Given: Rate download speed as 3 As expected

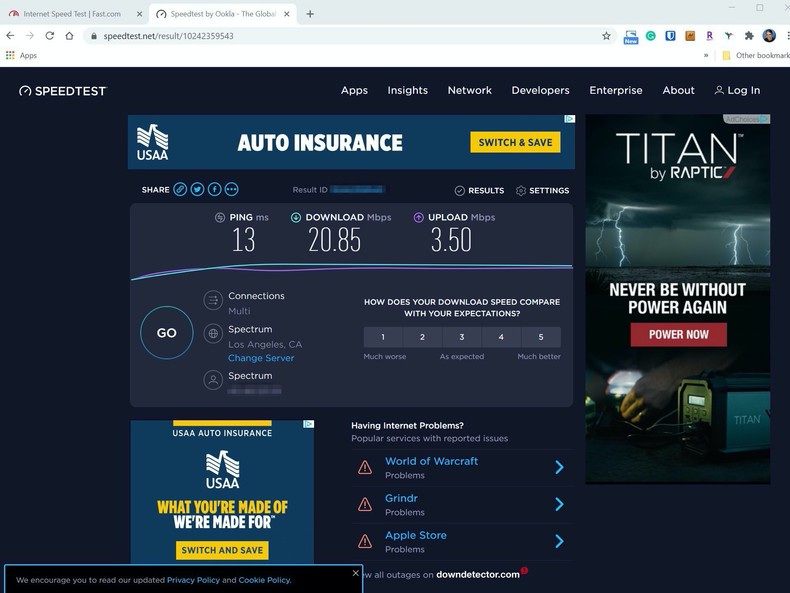Looking at the screenshot, I should pos(461,337).
